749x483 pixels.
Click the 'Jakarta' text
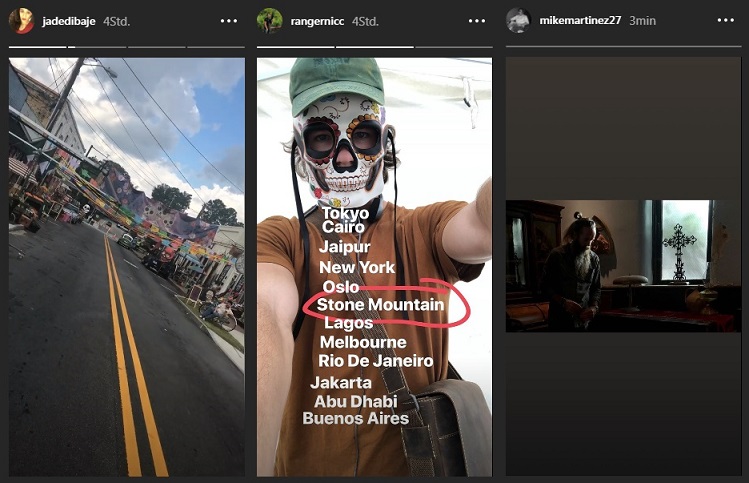[341, 382]
